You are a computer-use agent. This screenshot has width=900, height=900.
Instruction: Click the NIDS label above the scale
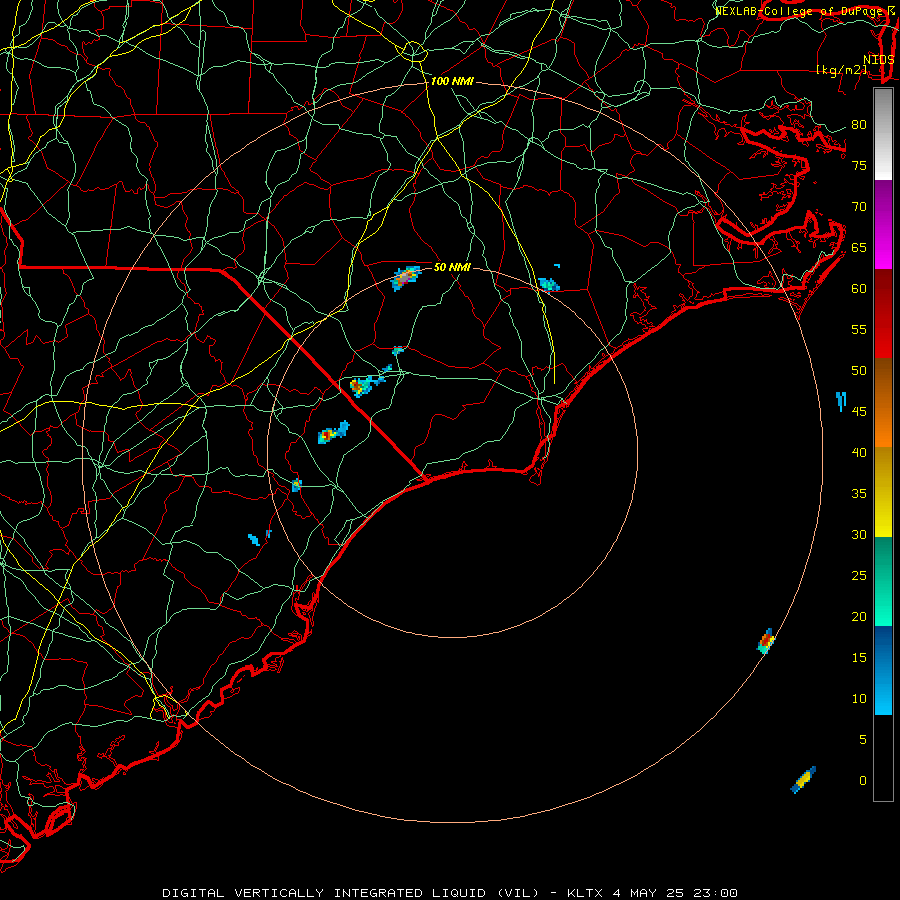point(879,60)
